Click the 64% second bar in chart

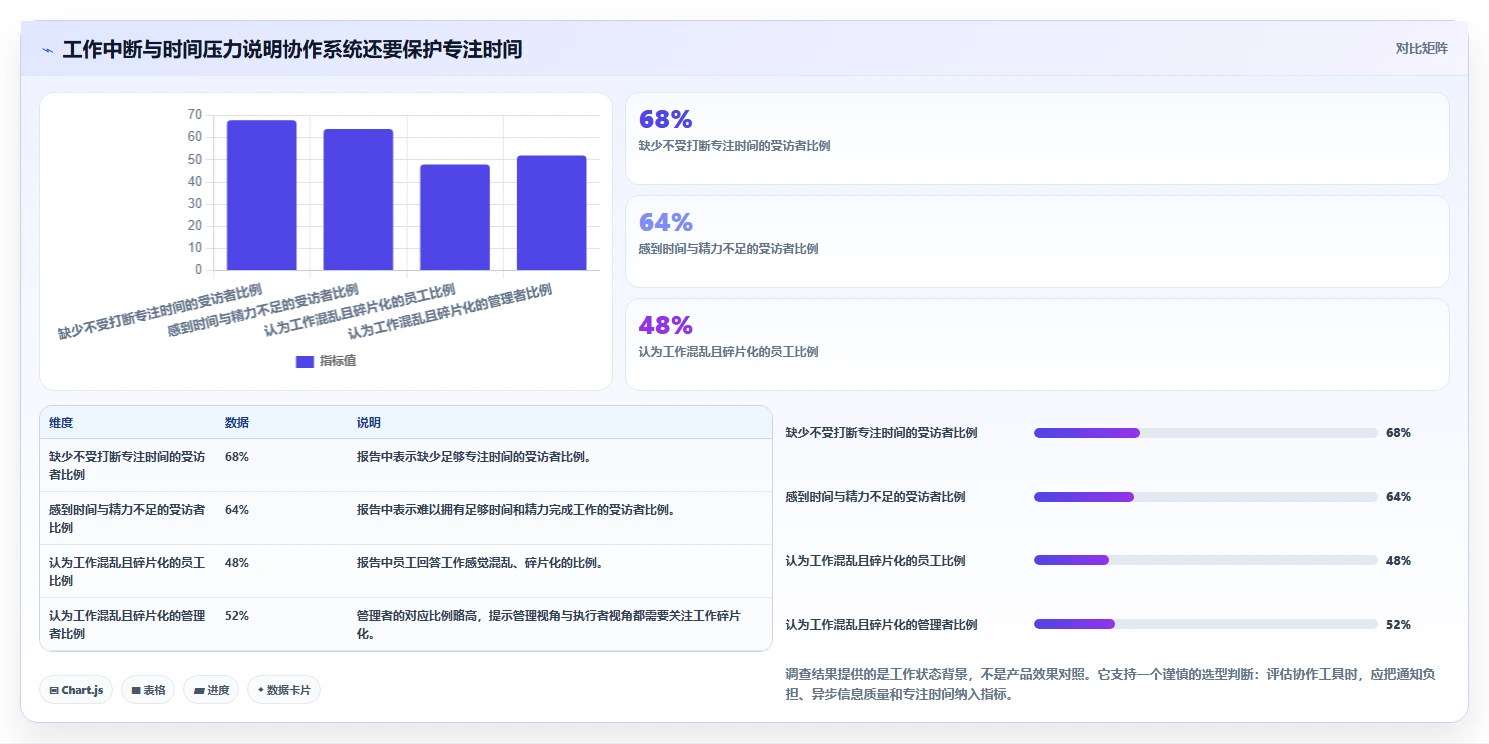pyautogui.click(x=358, y=199)
